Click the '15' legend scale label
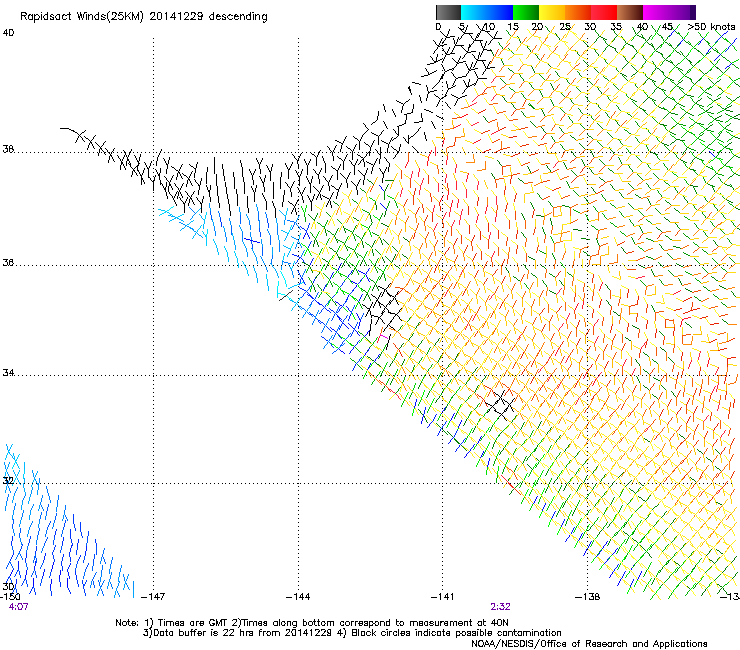Image resolution: width=740 pixels, height=650 pixels. pos(513,27)
